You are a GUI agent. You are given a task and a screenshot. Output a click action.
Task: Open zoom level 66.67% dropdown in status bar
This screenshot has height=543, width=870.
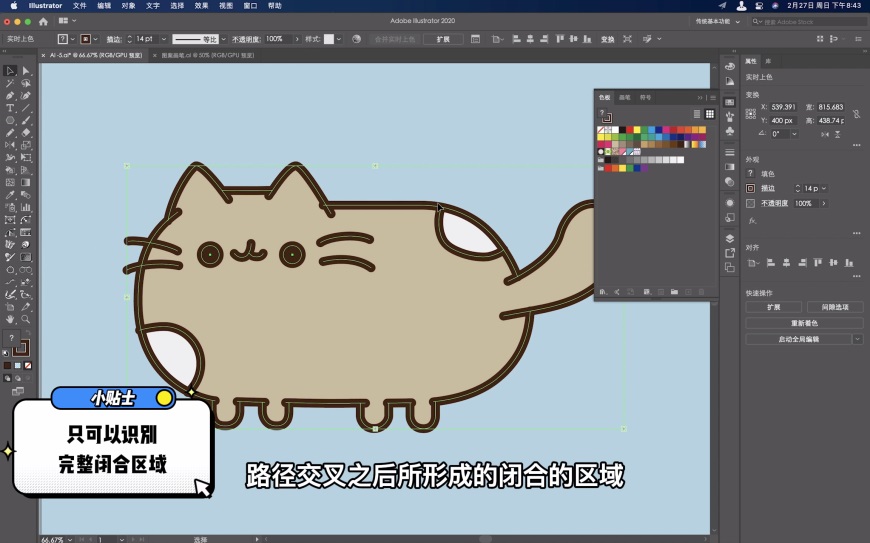pos(70,540)
